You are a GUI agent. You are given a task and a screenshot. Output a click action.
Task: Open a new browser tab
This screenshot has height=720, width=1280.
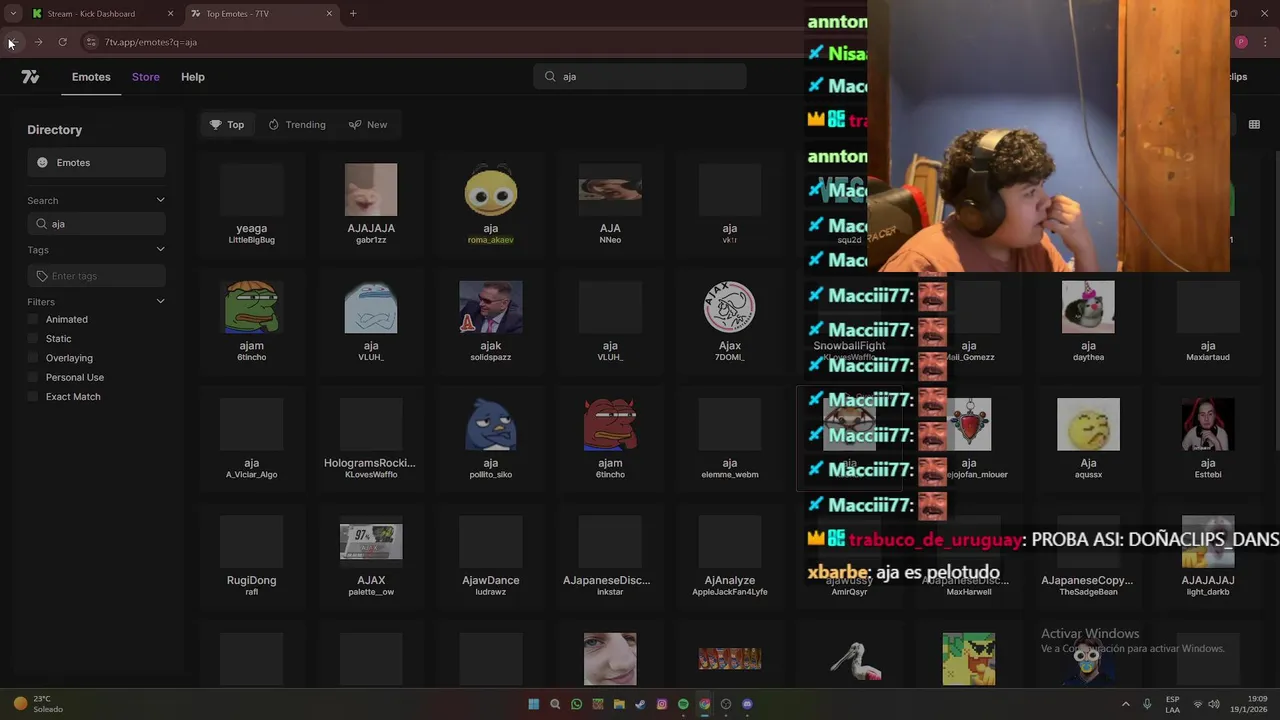pos(353,14)
